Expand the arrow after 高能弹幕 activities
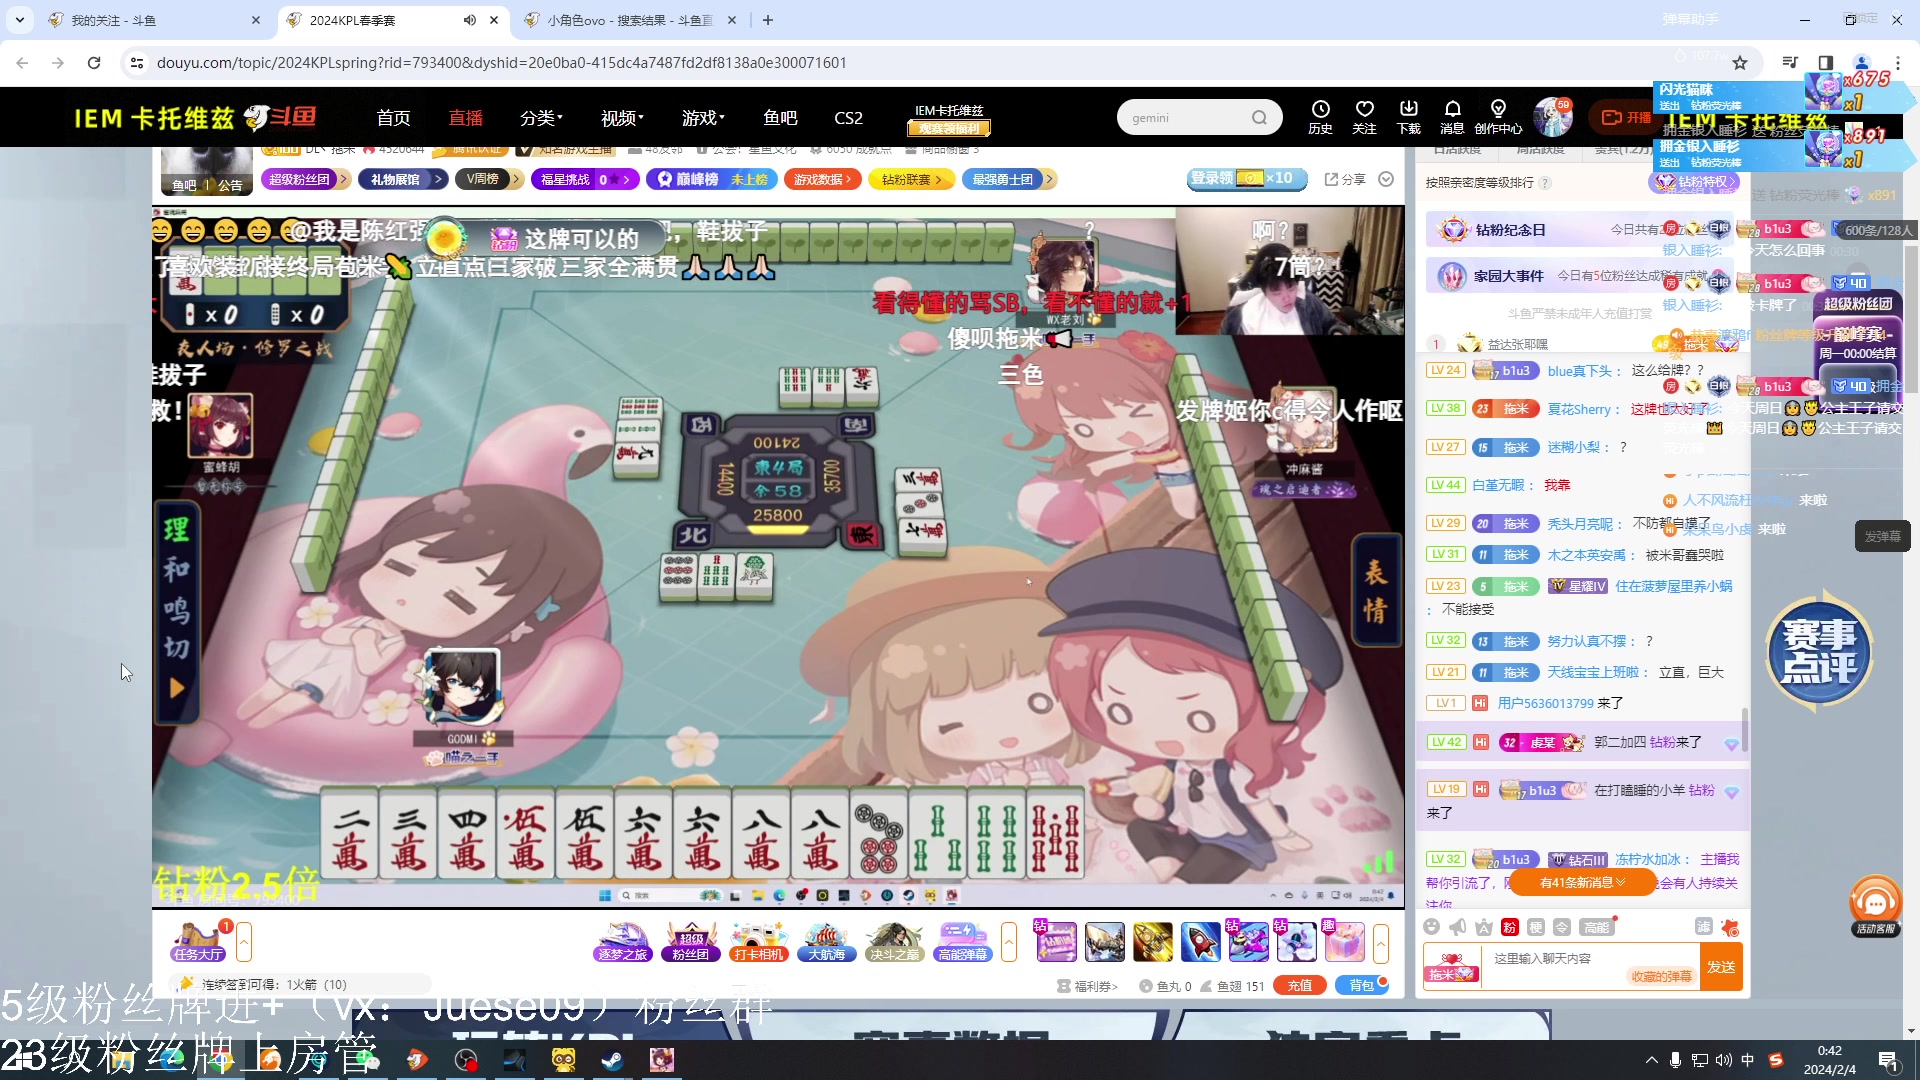 coord(1009,942)
